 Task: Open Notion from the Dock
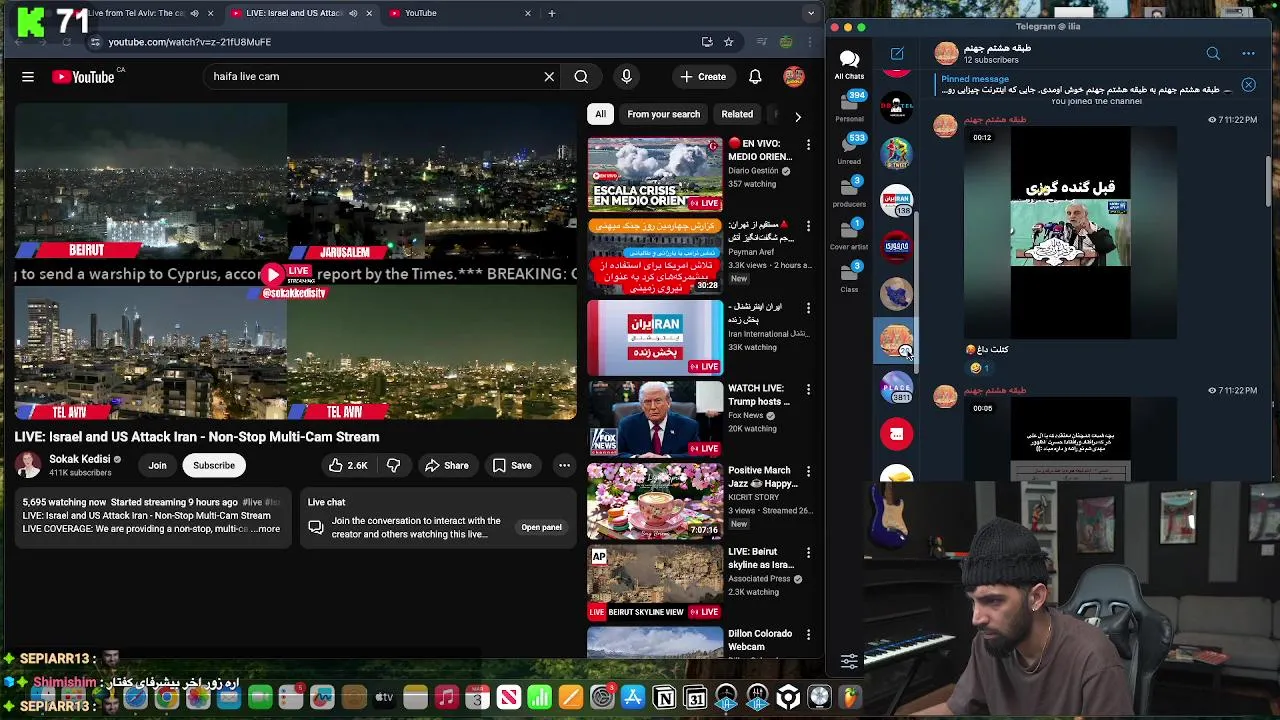tap(664, 697)
